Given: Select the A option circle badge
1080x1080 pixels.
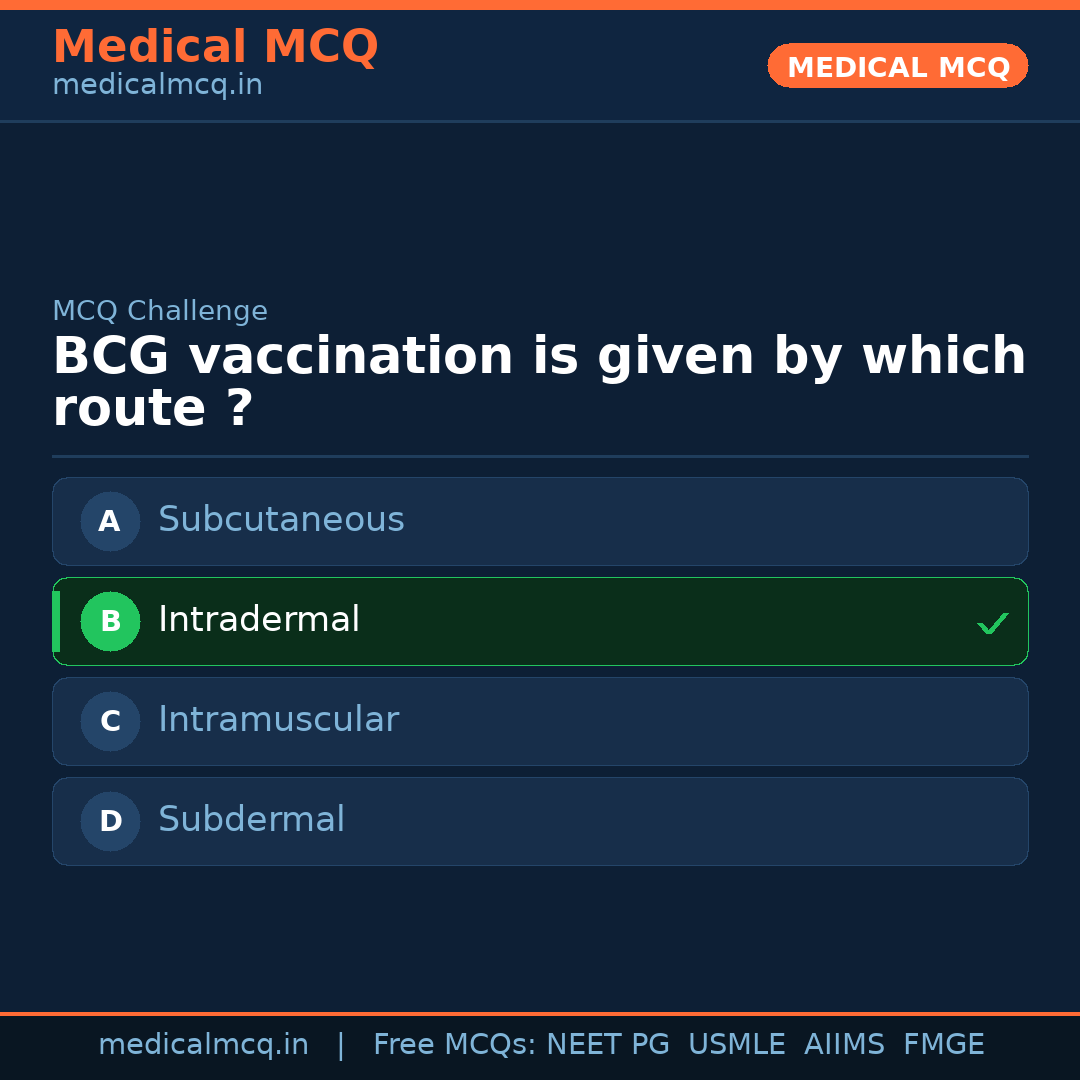Looking at the screenshot, I should click(110, 521).
